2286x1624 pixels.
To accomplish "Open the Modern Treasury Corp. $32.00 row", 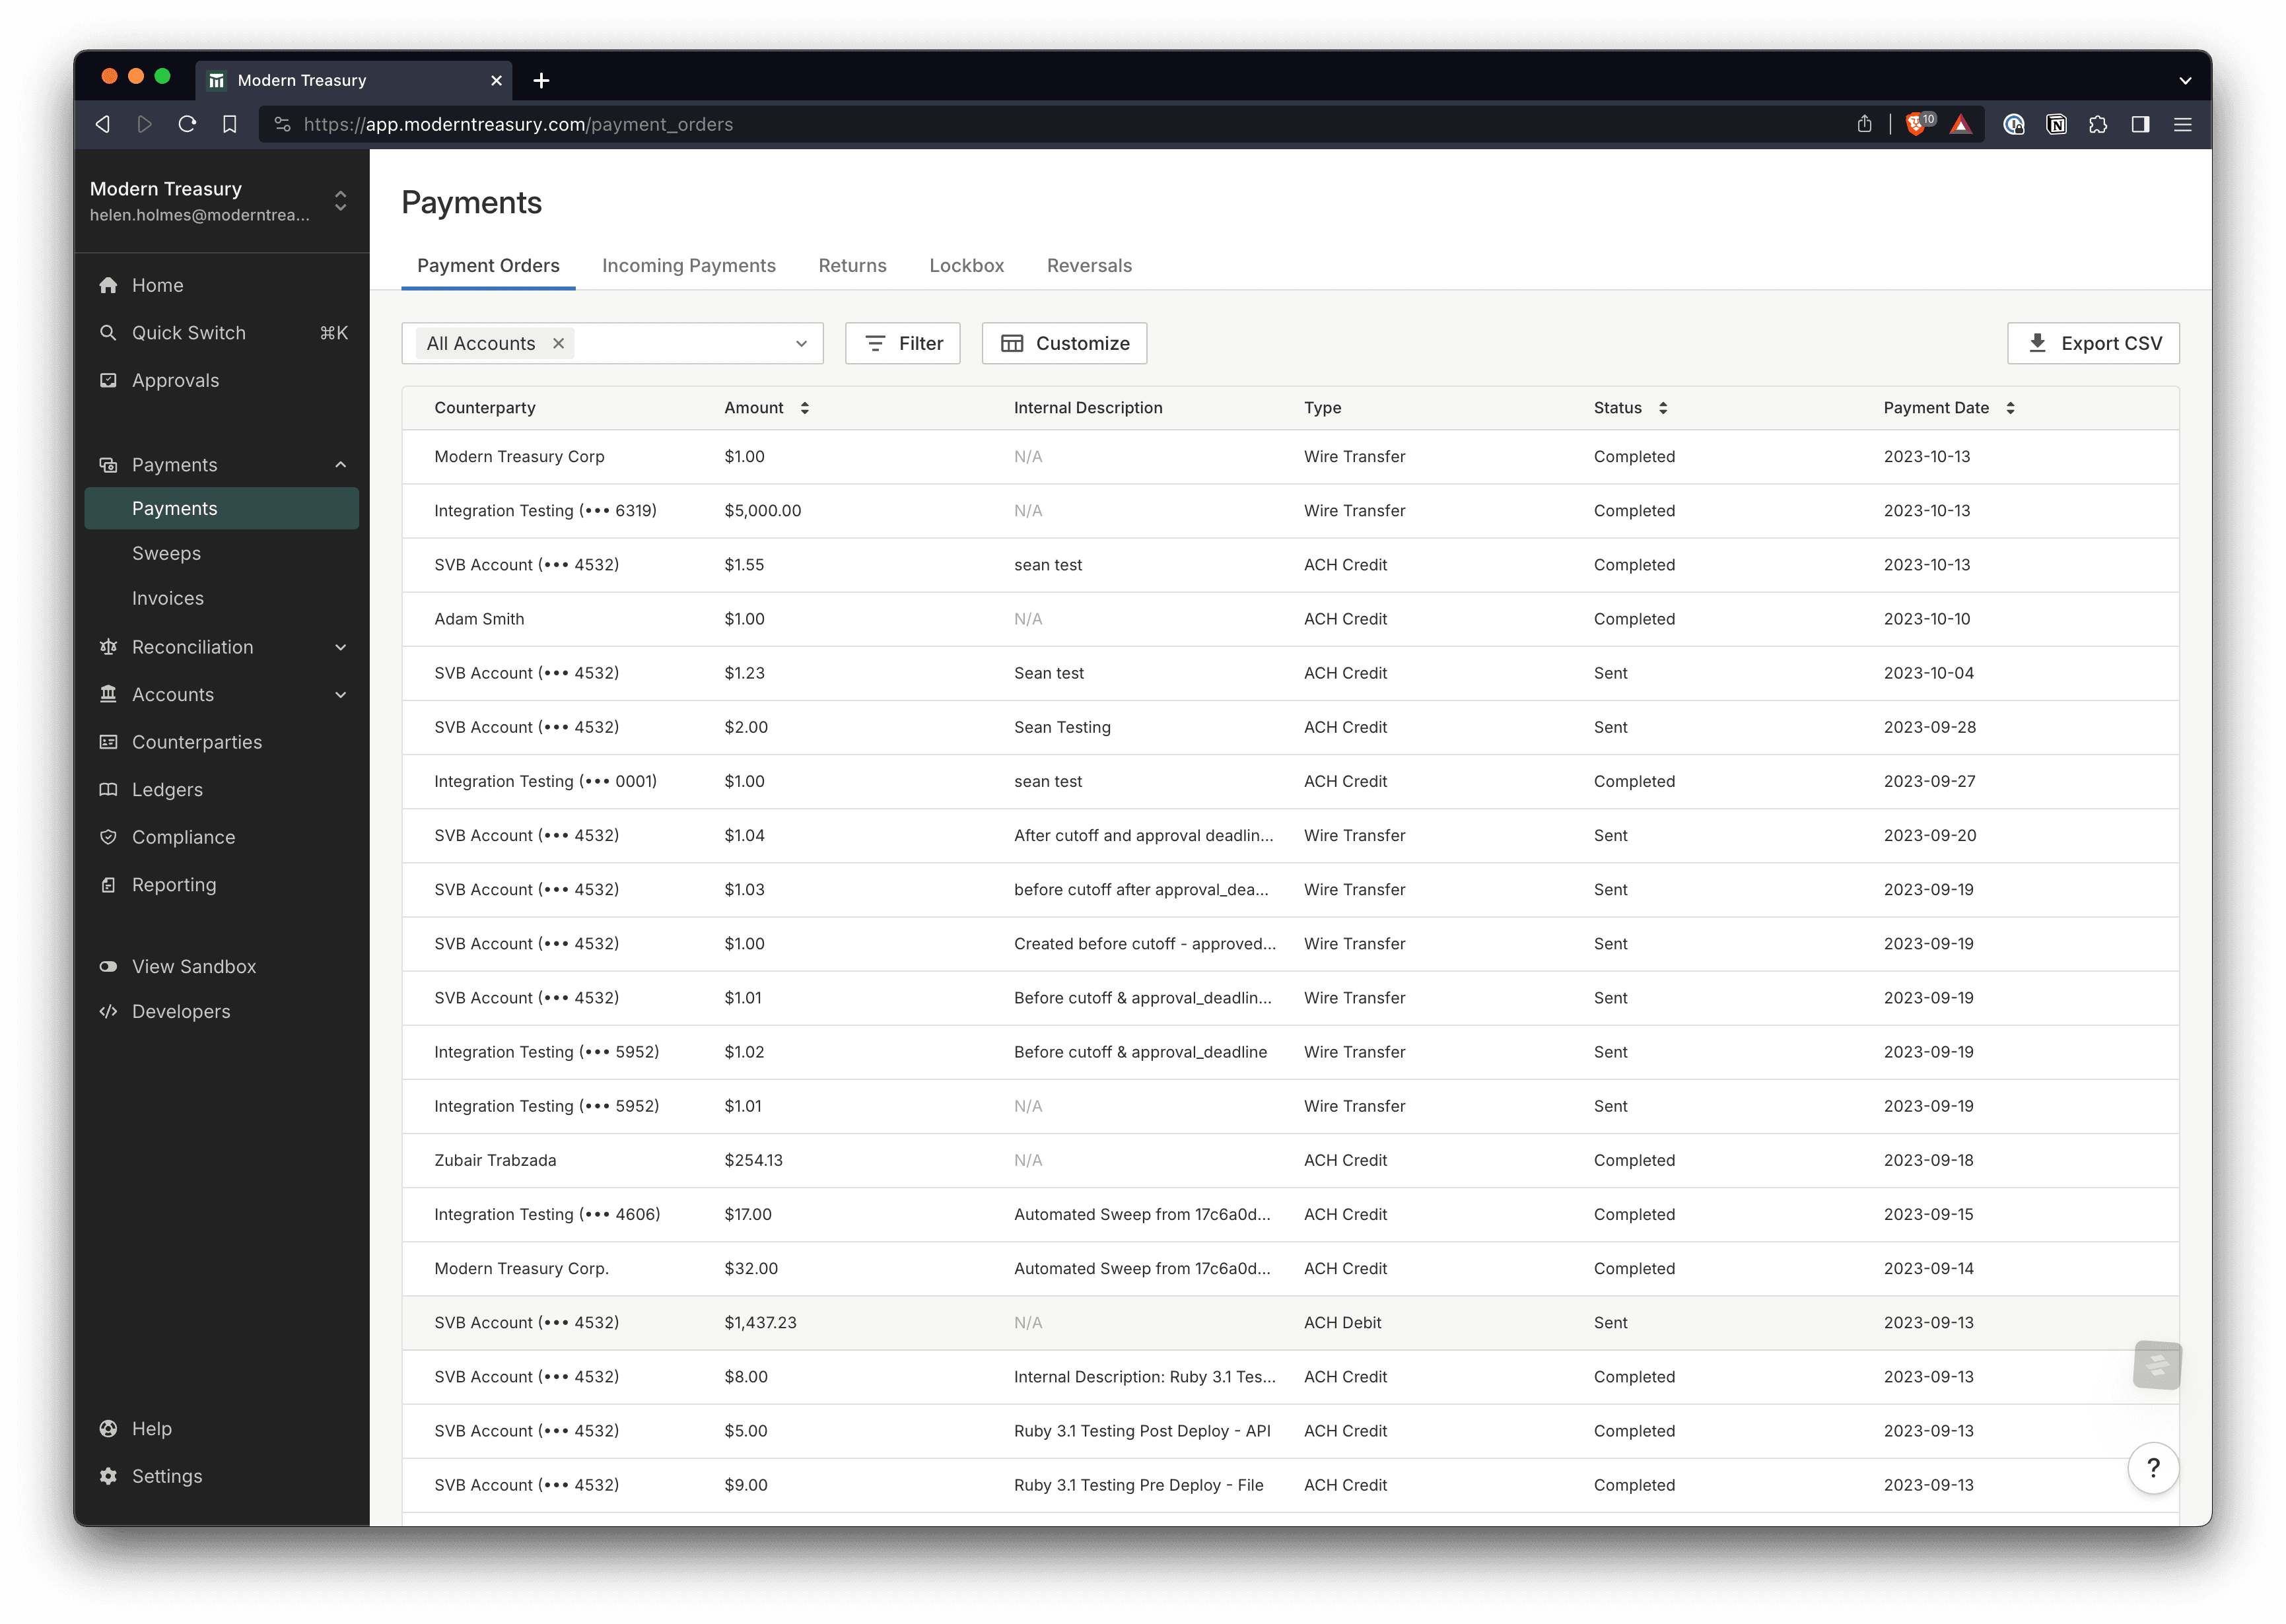I will 1290,1269.
